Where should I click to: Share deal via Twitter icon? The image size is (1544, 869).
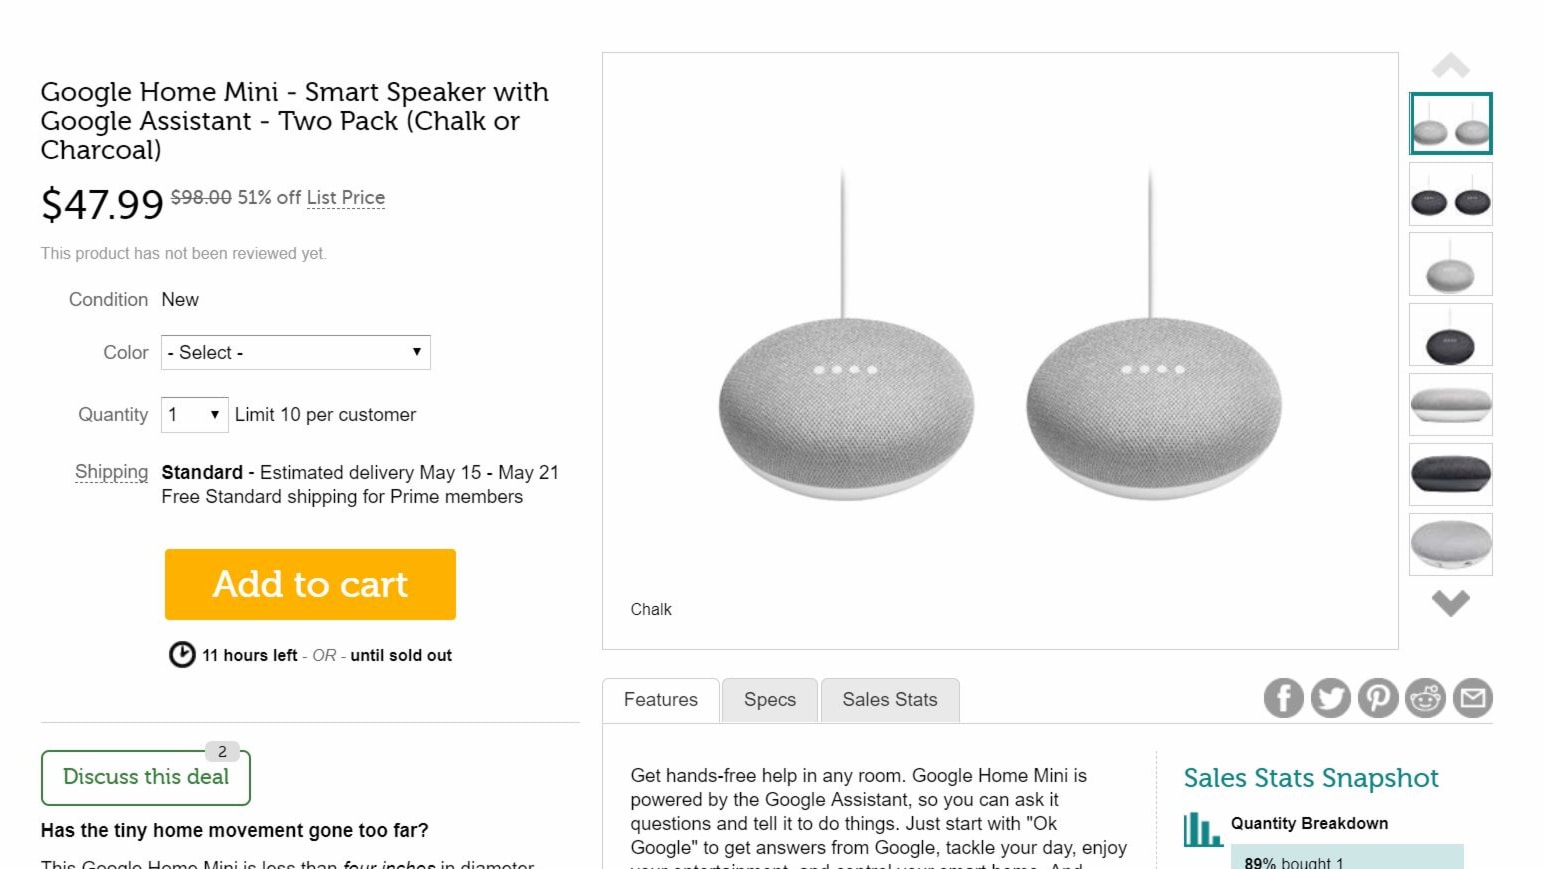coord(1330,698)
